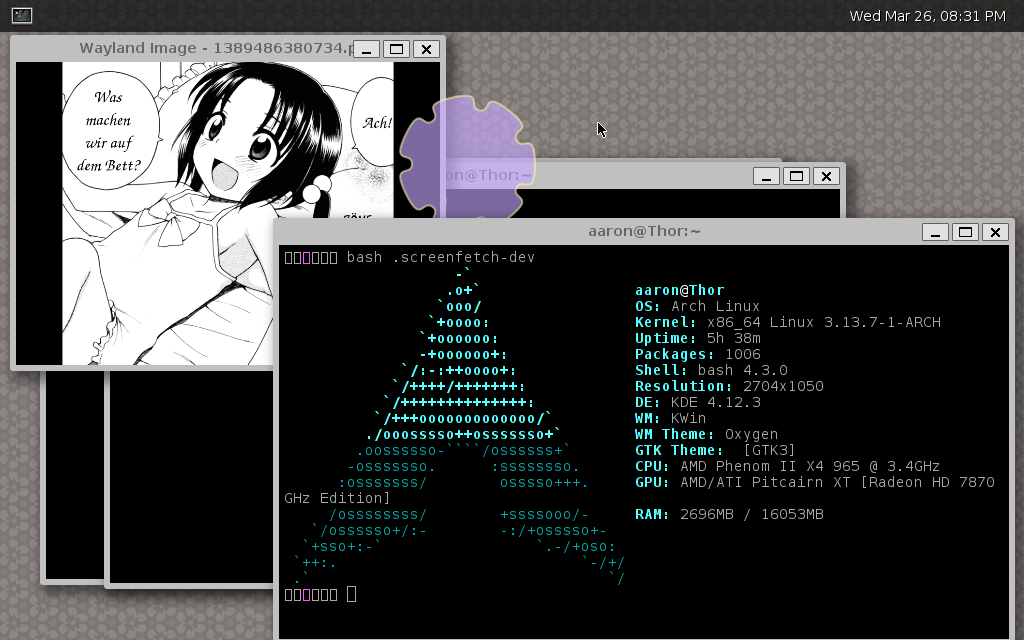Maximize the middle terminal window behind the front one

(x=796, y=176)
